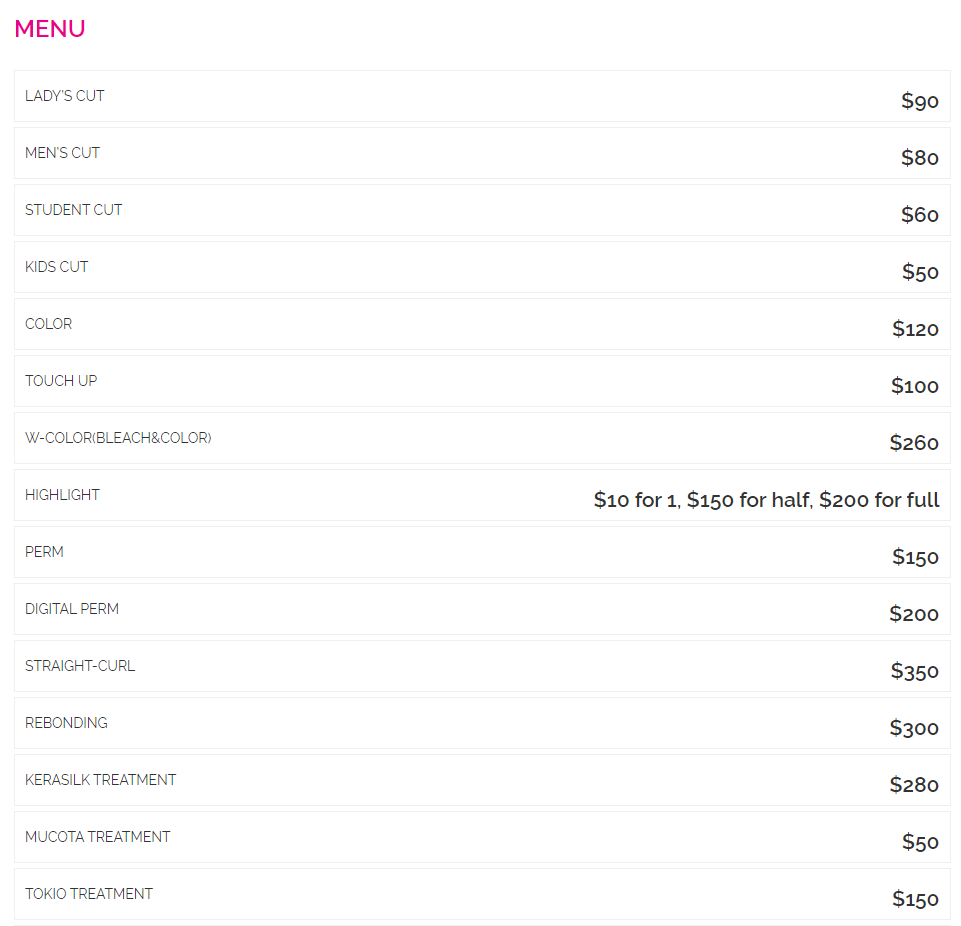Click the W-COLOR(BLEACH&COLOR) item
The height and width of the screenshot is (926, 961).
(118, 438)
